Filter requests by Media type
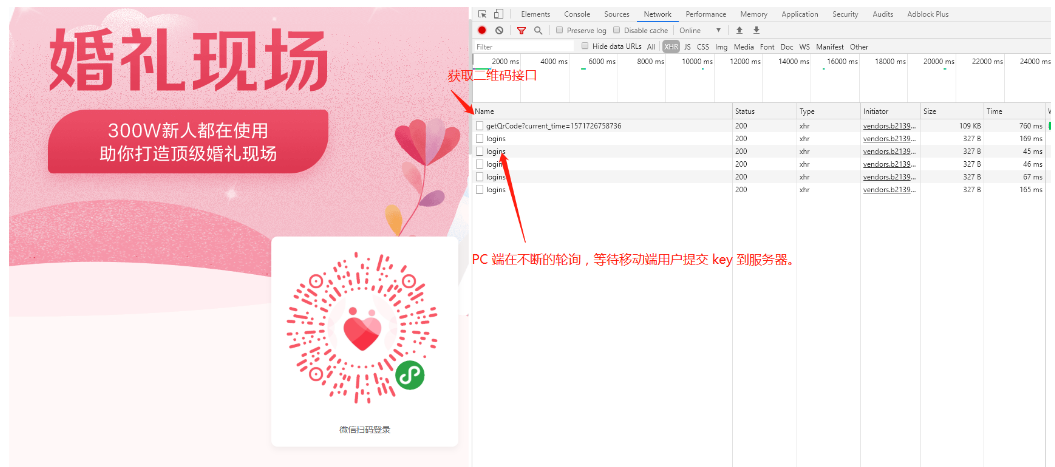The height and width of the screenshot is (467, 1055). (x=743, y=47)
